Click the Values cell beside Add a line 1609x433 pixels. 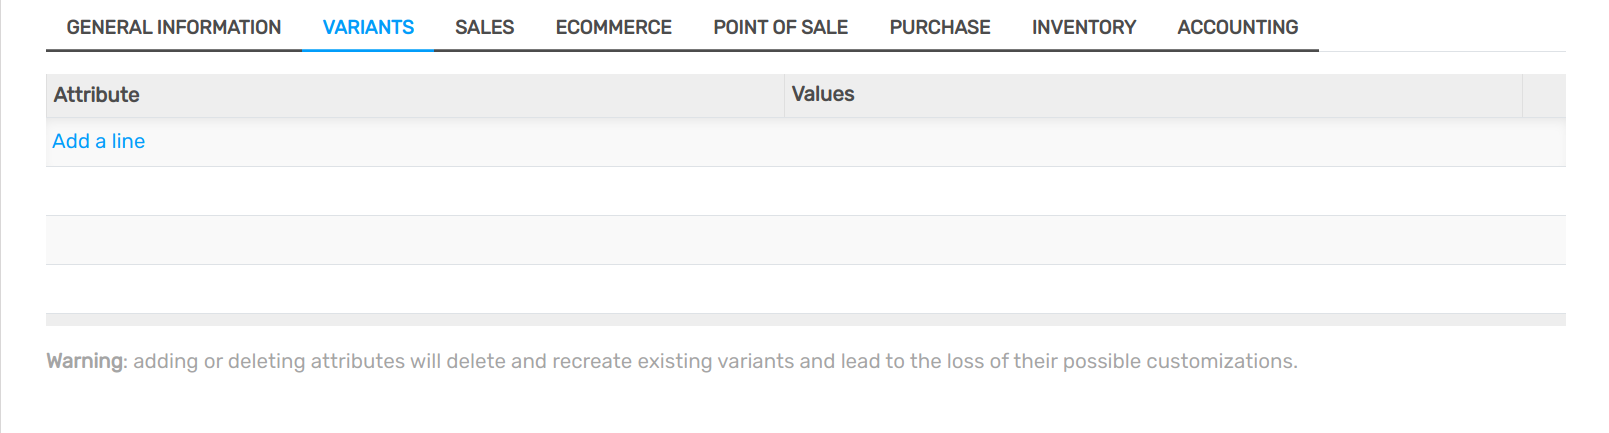[x=1150, y=142]
